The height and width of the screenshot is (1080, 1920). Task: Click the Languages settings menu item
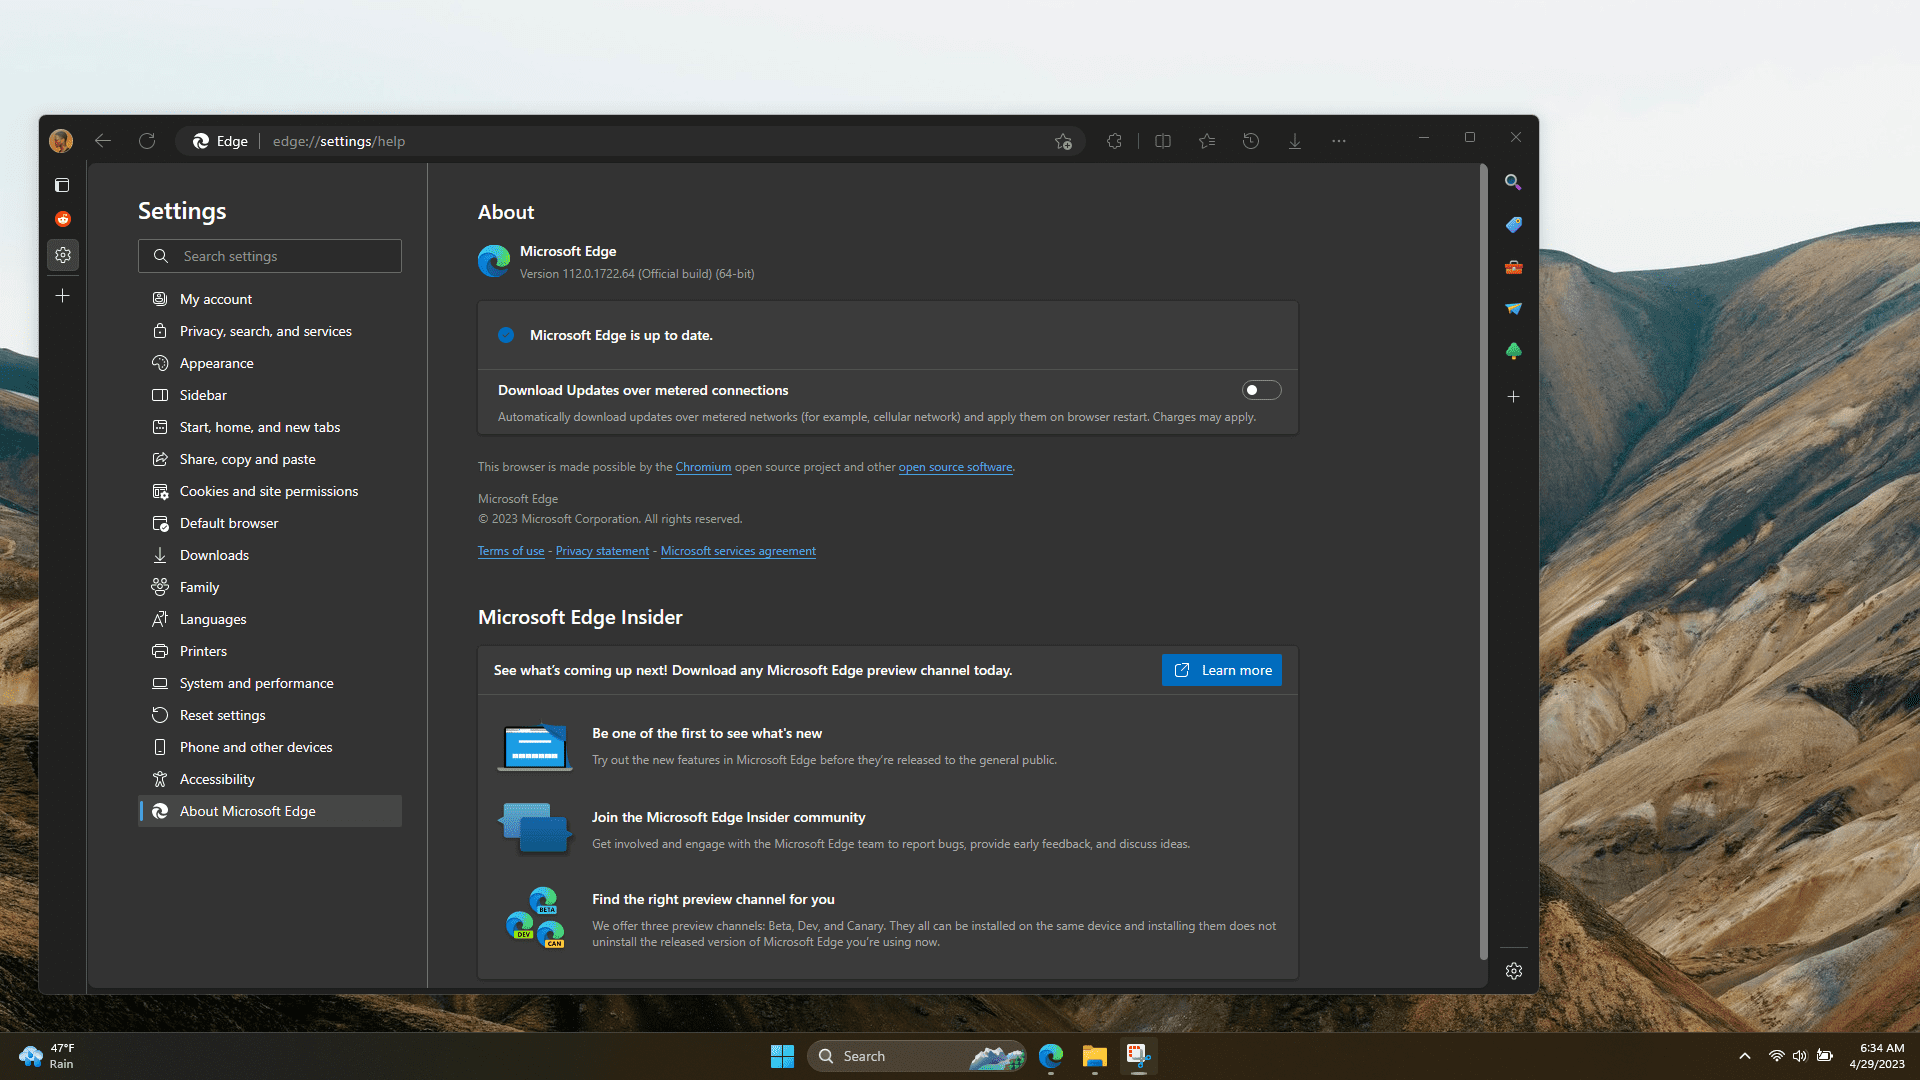tap(211, 617)
